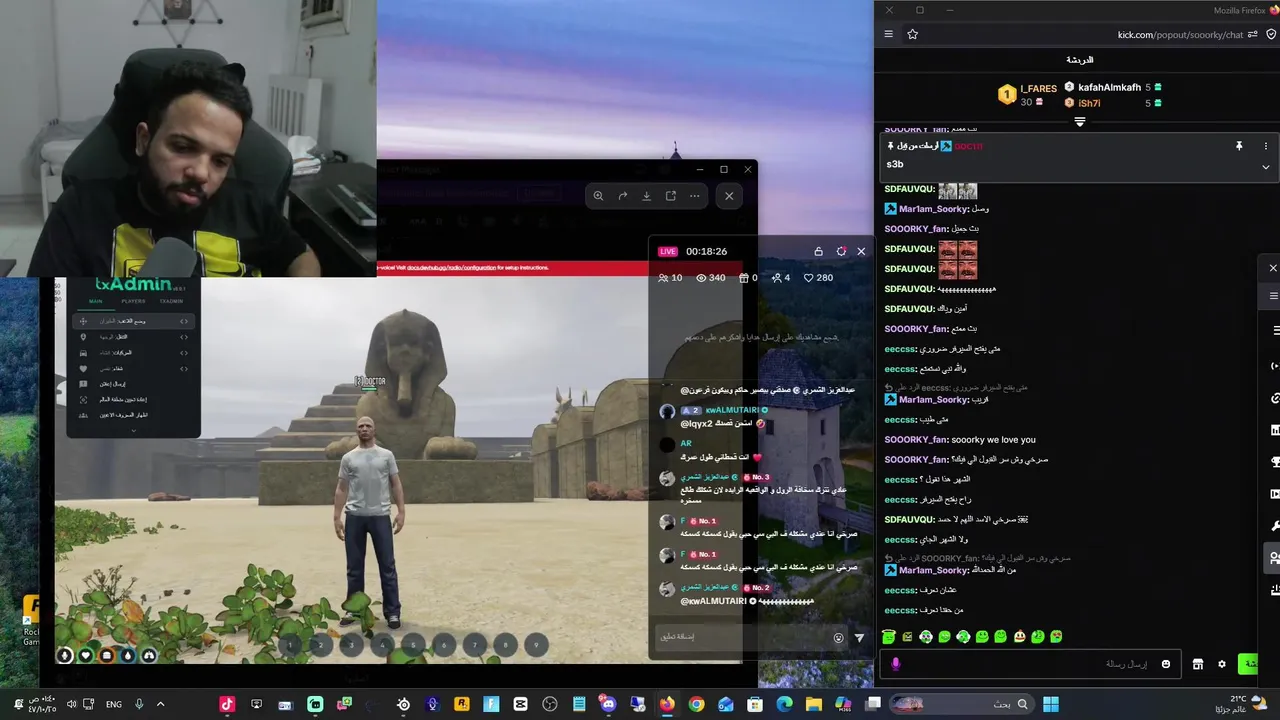Click the Windows Start button
The height and width of the screenshot is (720, 1280).
coord(1051,704)
